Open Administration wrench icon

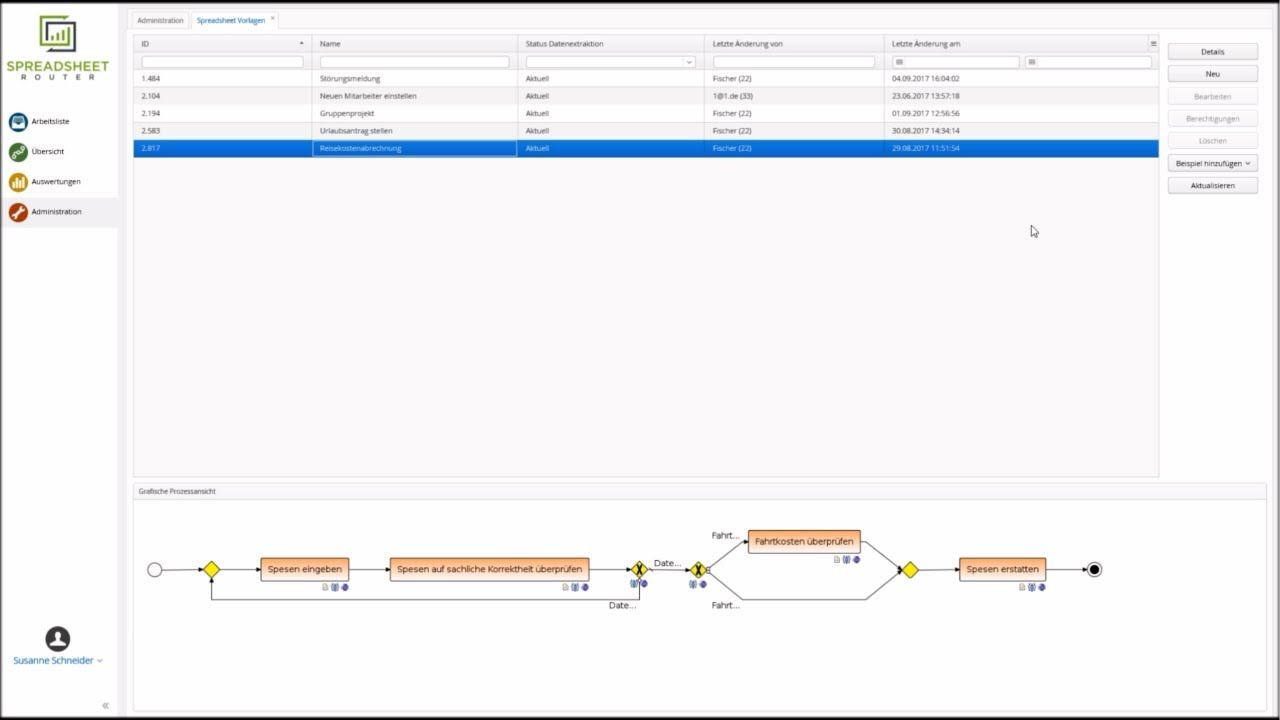click(18, 212)
